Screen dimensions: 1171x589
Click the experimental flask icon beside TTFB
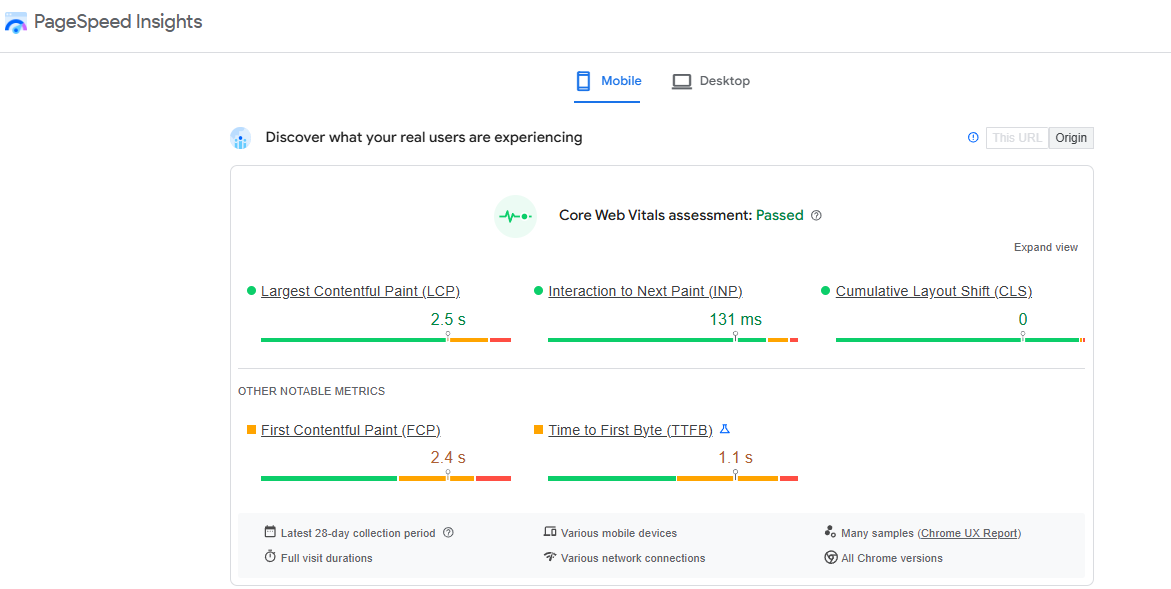click(x=724, y=429)
